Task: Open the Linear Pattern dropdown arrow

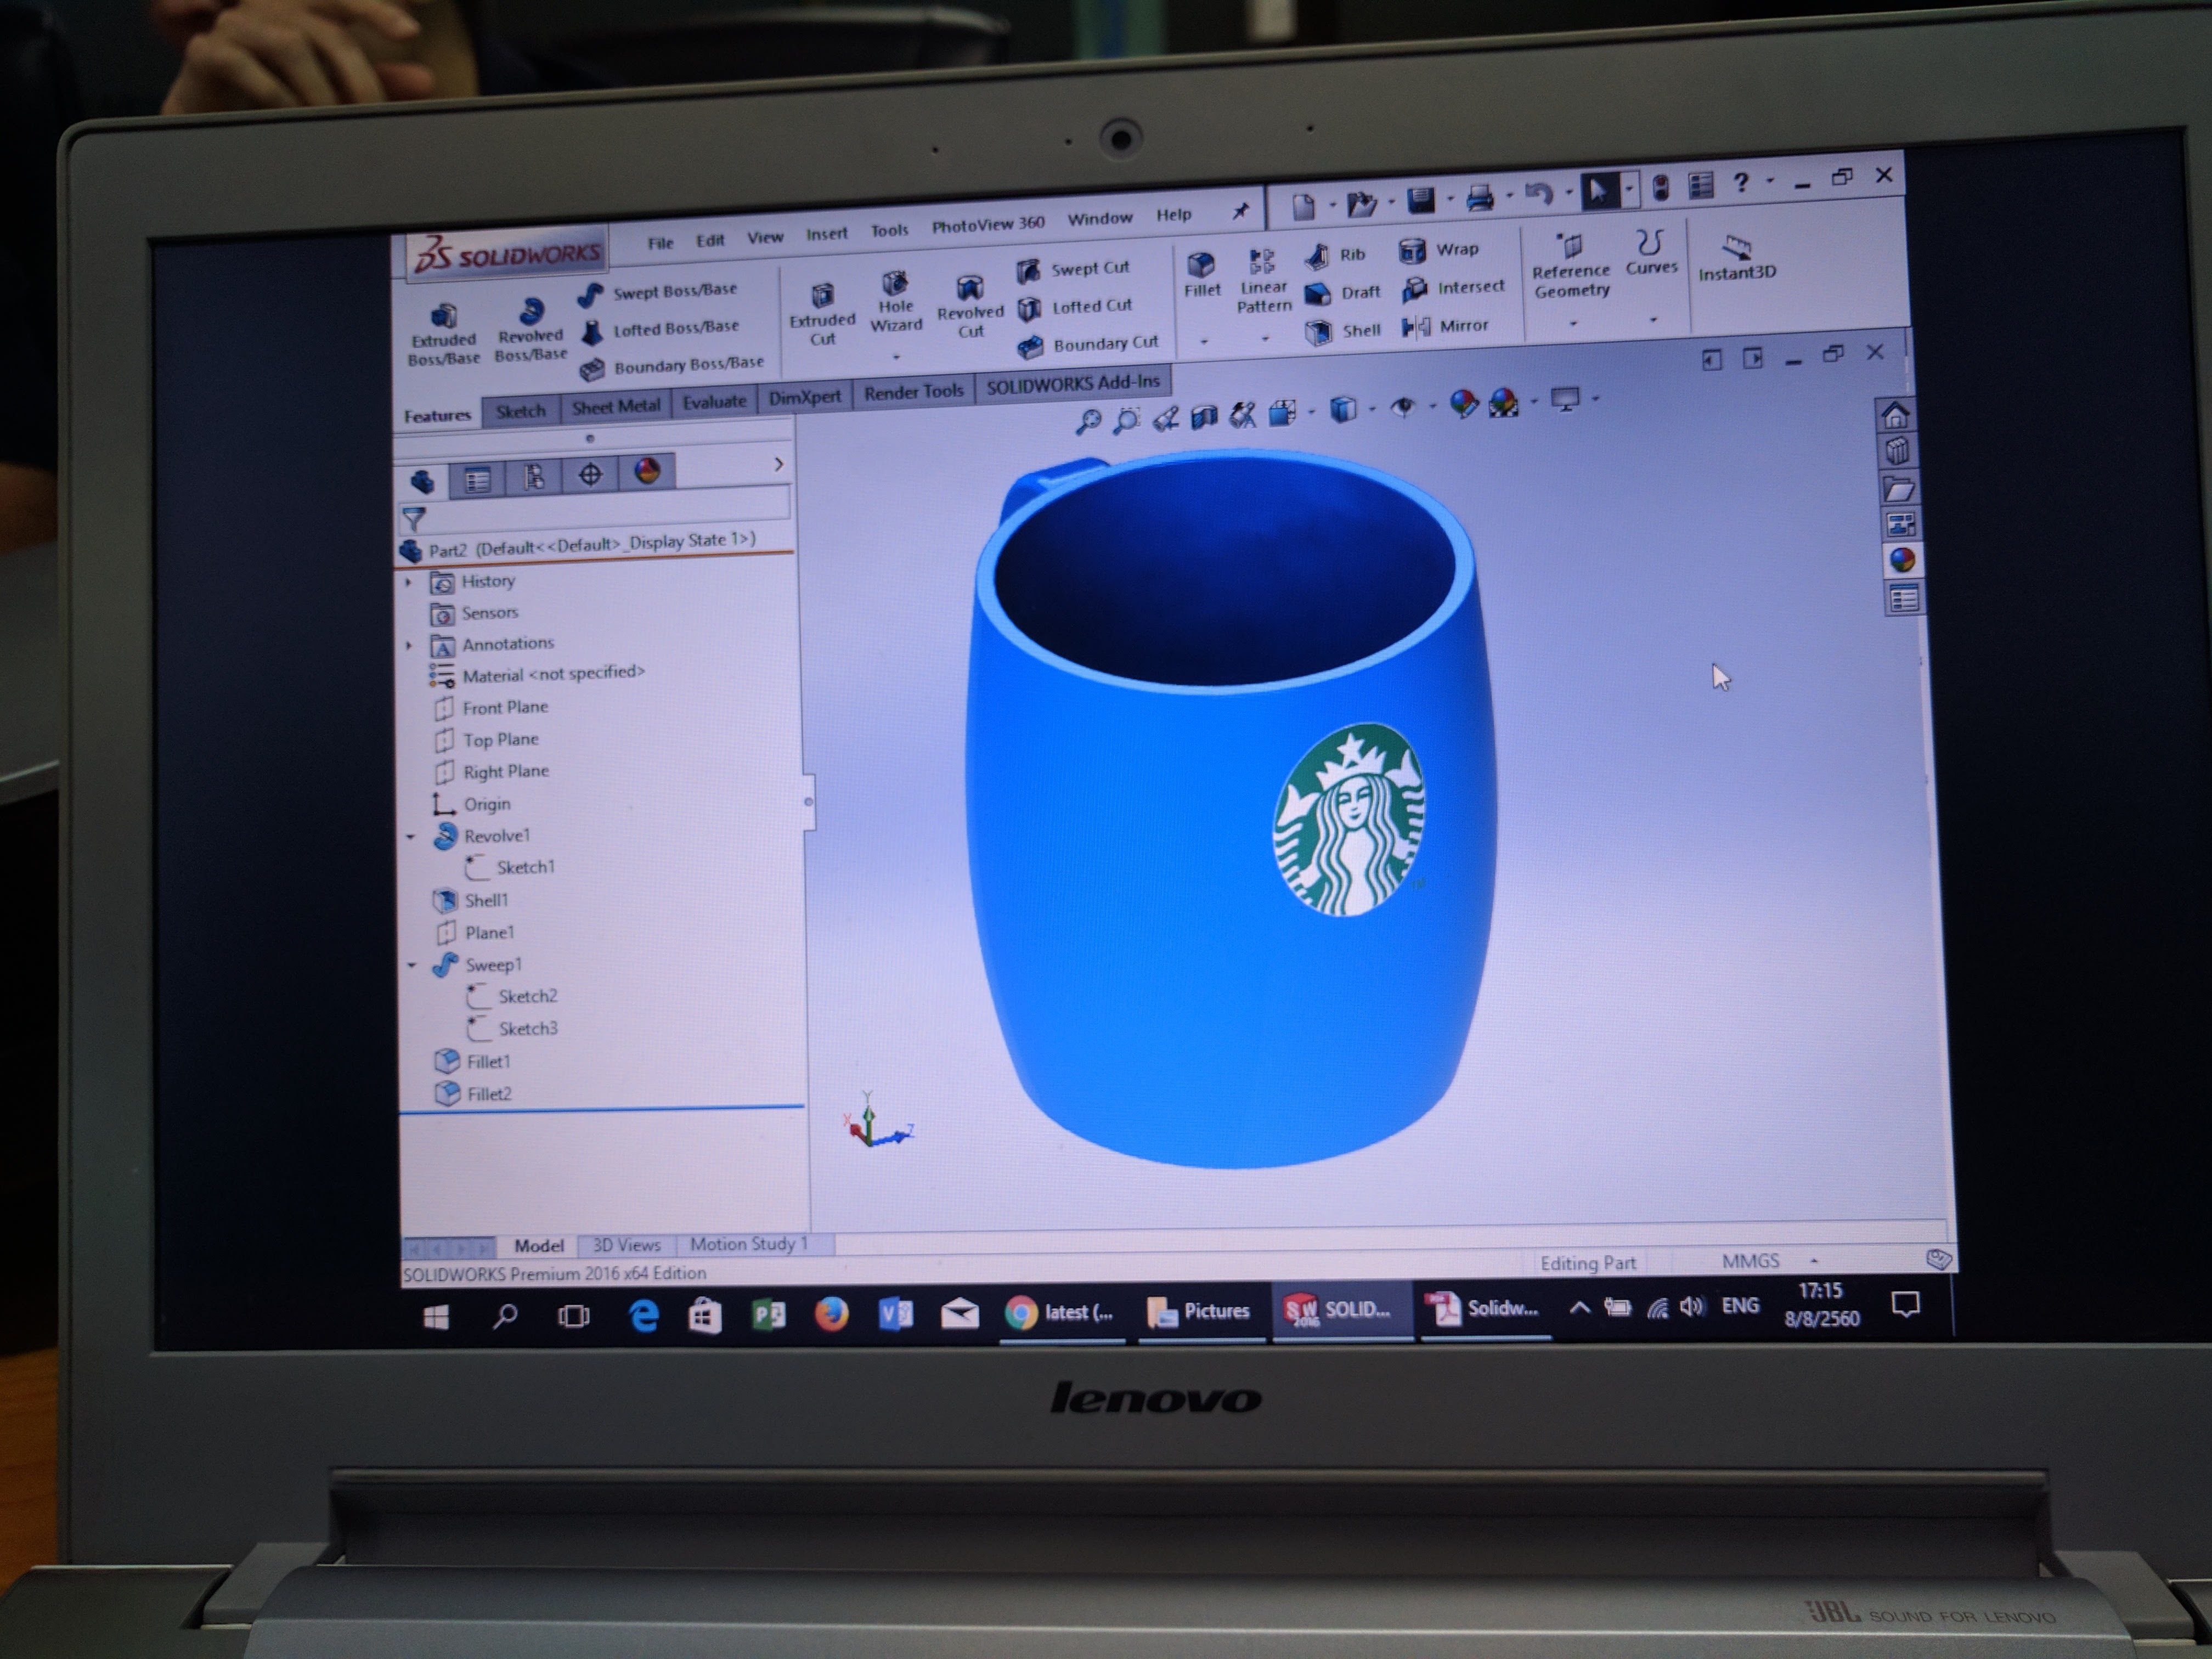Action: [1265, 339]
